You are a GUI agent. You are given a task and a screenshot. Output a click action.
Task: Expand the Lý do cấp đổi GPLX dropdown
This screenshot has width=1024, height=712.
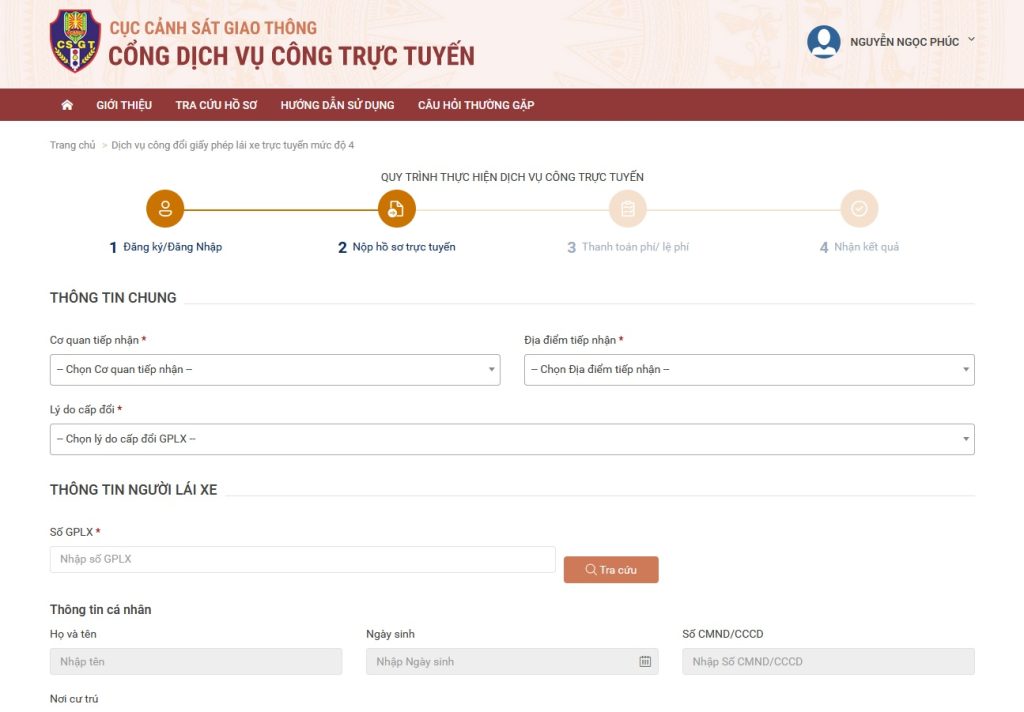coord(512,439)
